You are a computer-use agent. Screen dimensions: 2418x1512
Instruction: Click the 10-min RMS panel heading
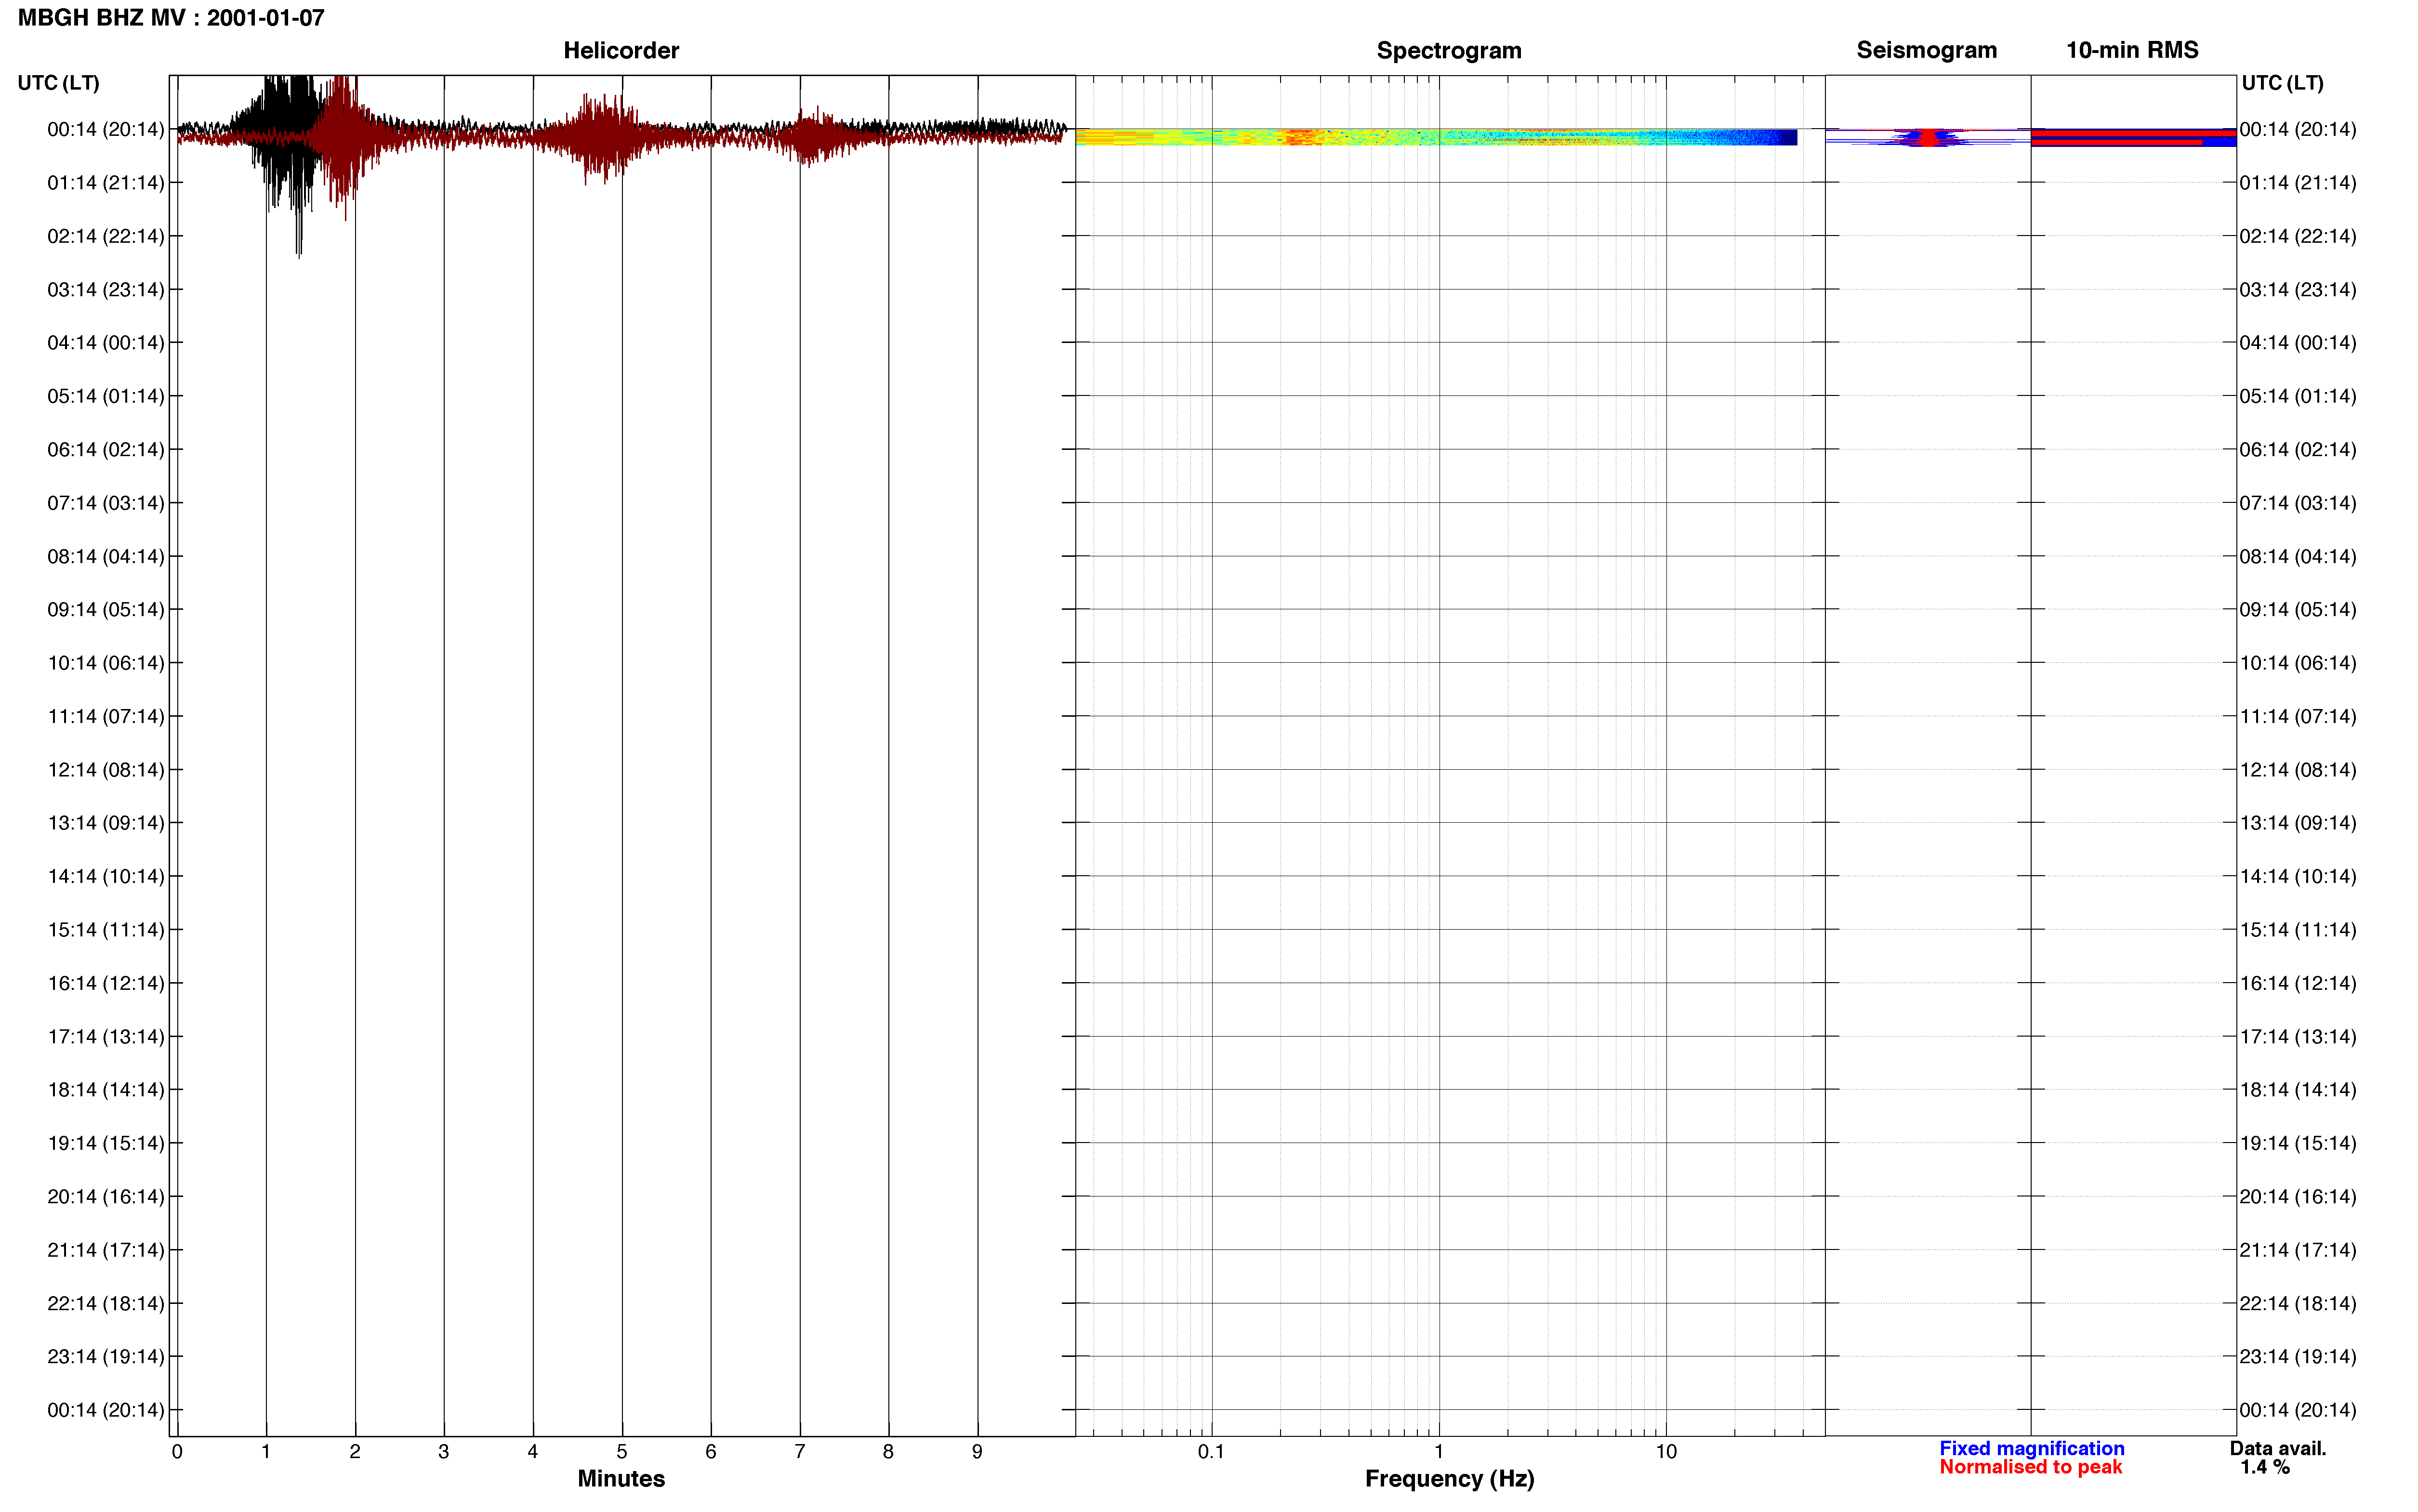[2132, 50]
